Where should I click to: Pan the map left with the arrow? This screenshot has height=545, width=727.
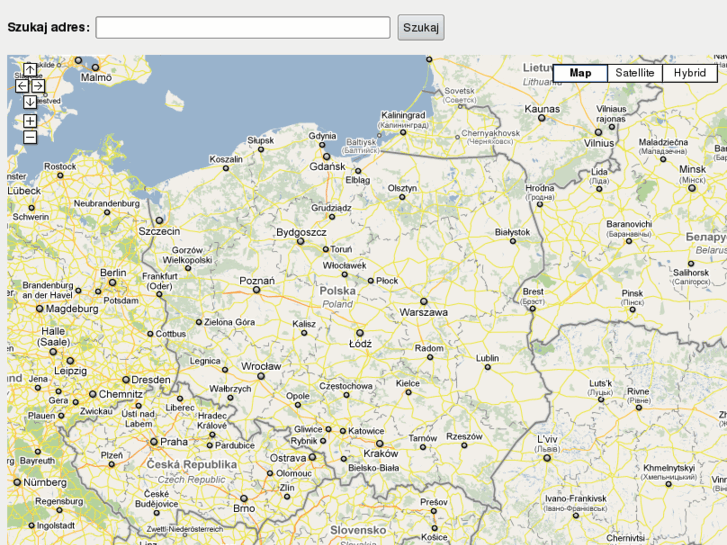coord(22,86)
